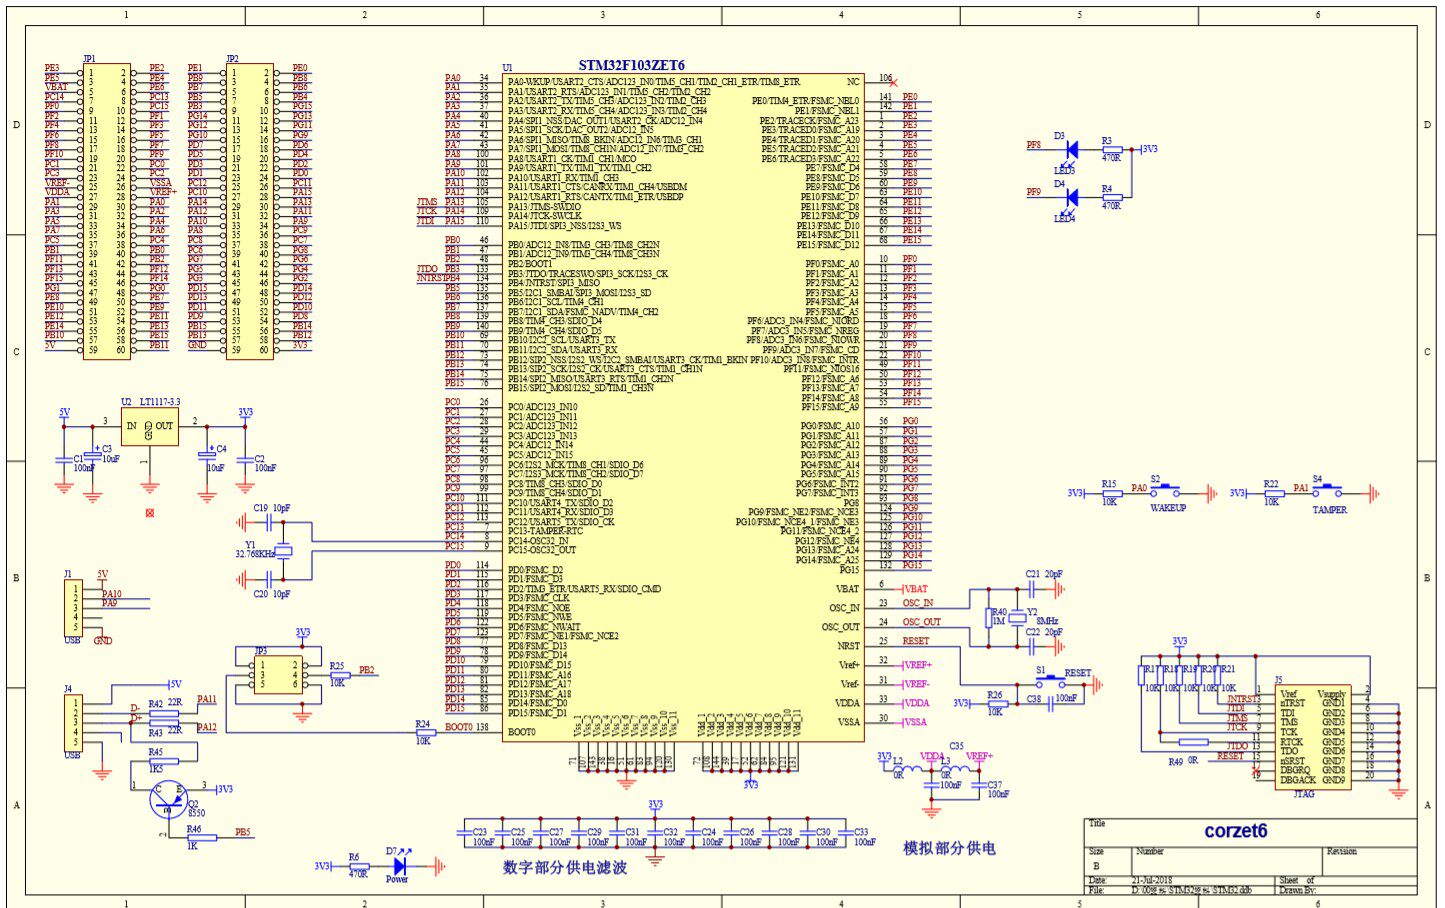Select the Q2 8550 transistor symbol
Viewport: 1445px width, 908px height.
[168, 797]
